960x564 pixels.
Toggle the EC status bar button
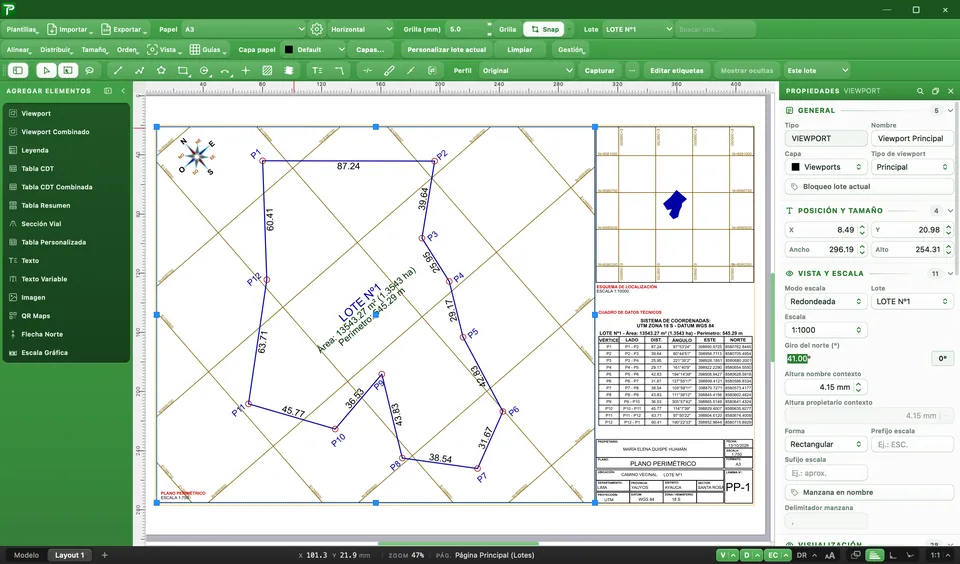[x=773, y=555]
